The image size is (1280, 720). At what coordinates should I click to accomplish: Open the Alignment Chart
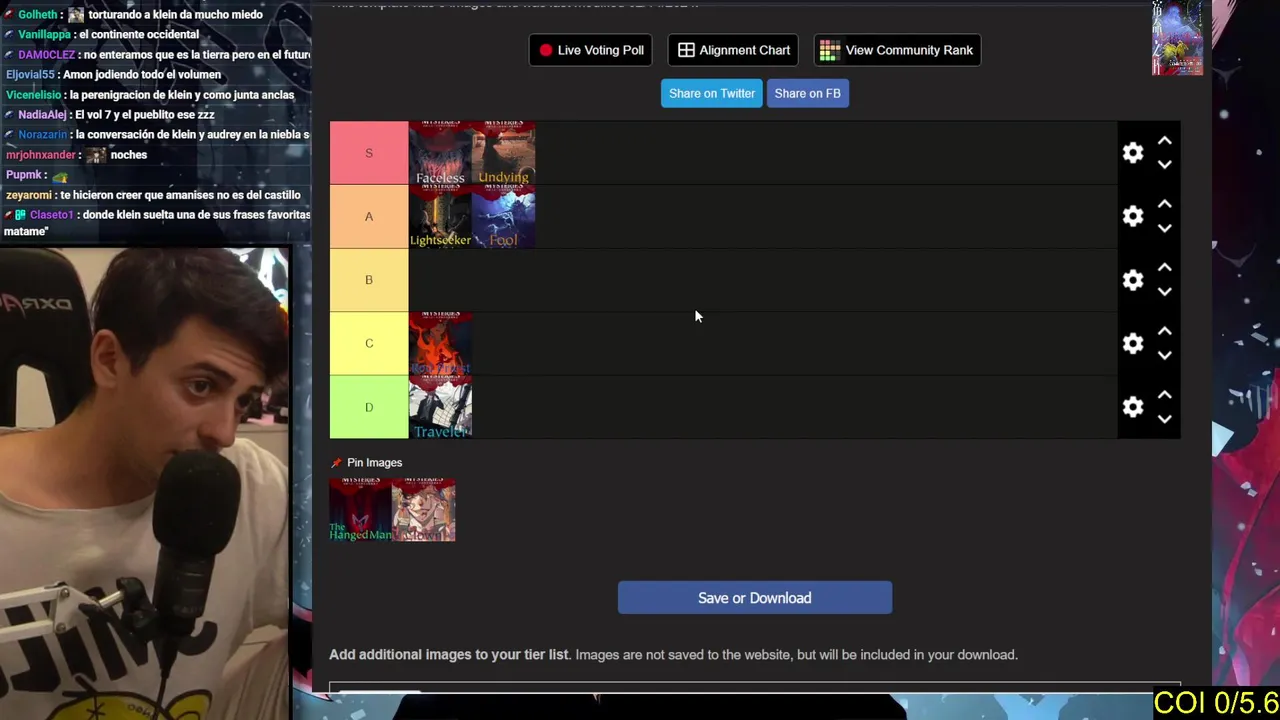(x=734, y=50)
